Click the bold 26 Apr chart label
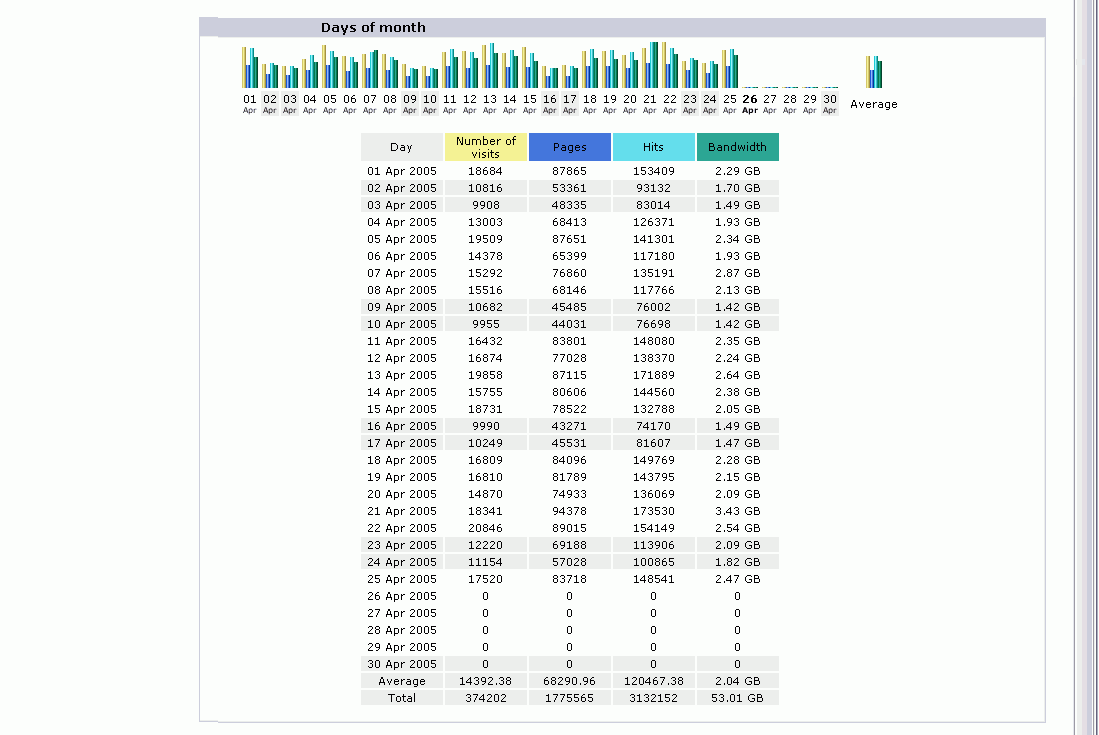Image resolution: width=1099 pixels, height=735 pixels. click(750, 104)
